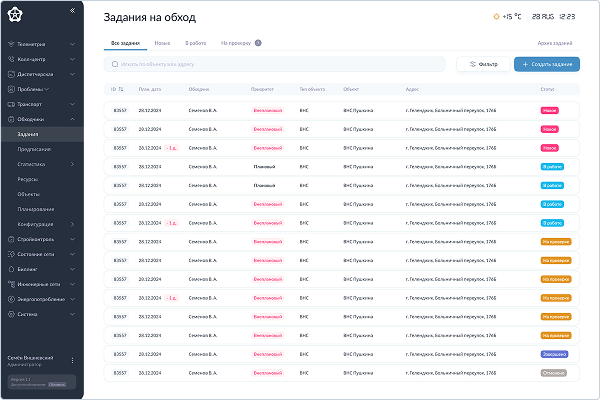The height and width of the screenshot is (400, 600).
Task: Open the Предписания sidebar item
Action: (x=34, y=149)
